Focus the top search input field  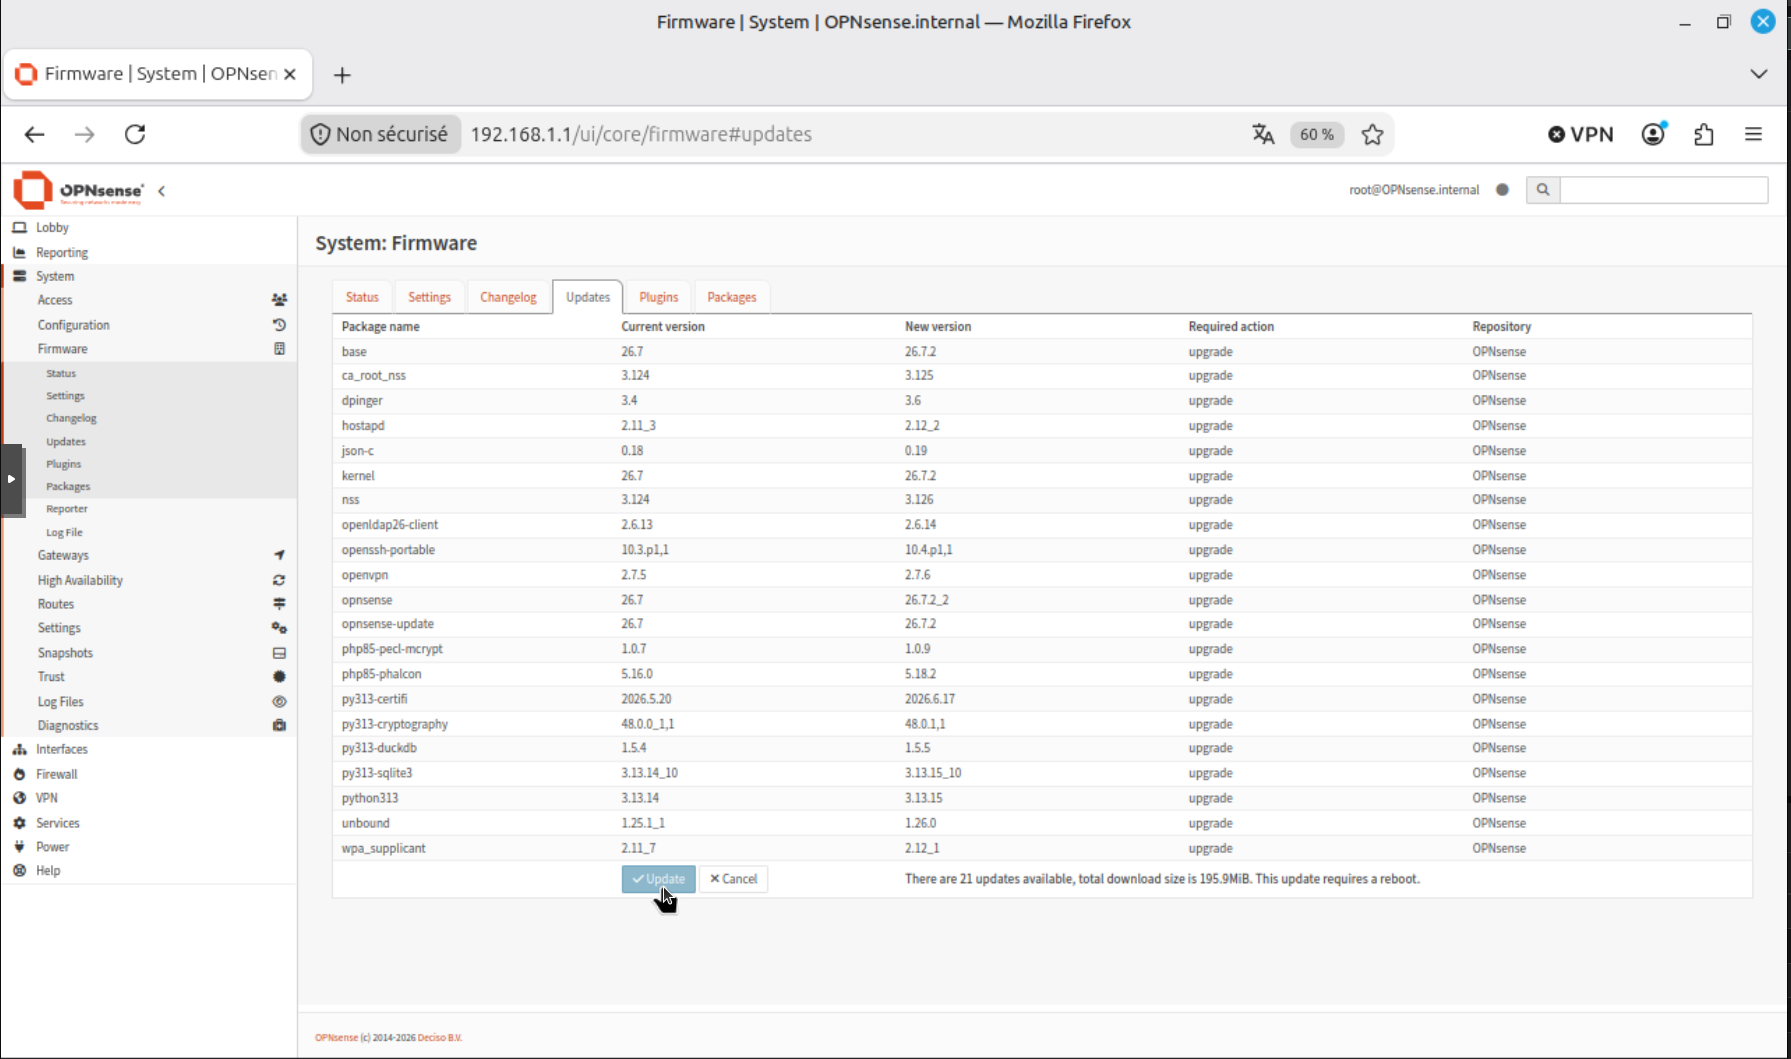click(x=1664, y=190)
